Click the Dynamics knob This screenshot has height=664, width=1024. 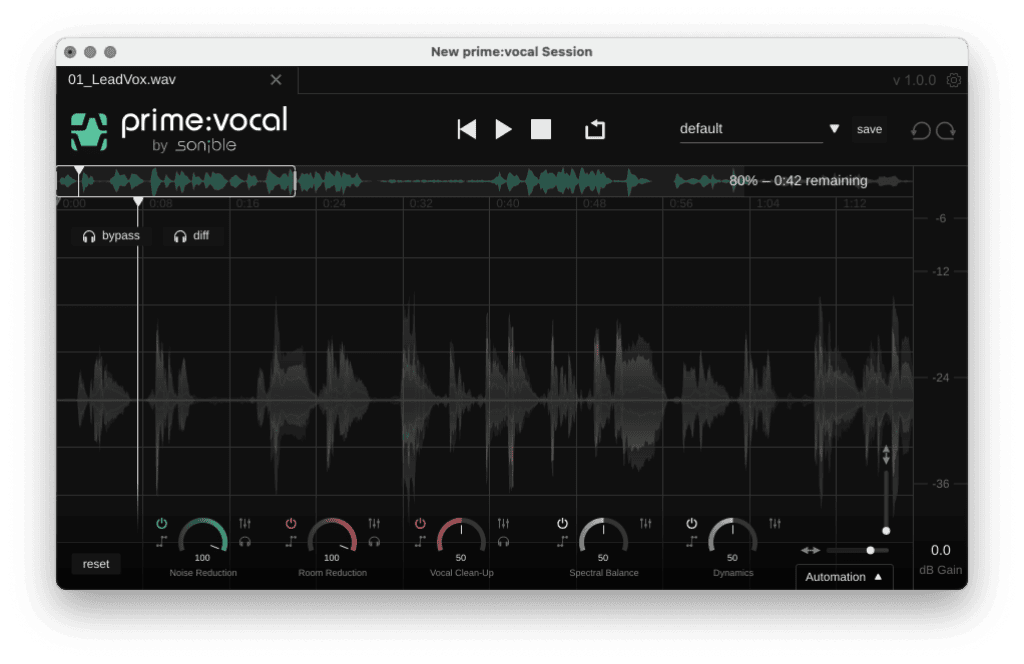click(x=733, y=537)
